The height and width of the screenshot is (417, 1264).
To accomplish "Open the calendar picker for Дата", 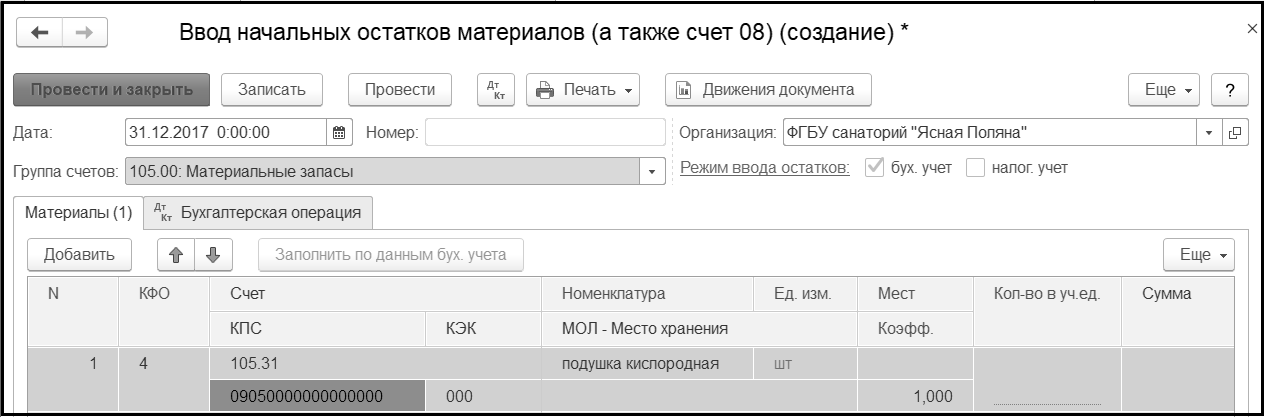I will 338,132.
